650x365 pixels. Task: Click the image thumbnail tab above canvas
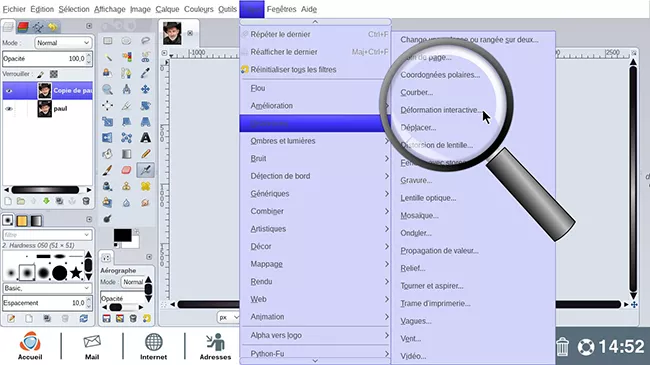pyautogui.click(x=172, y=33)
